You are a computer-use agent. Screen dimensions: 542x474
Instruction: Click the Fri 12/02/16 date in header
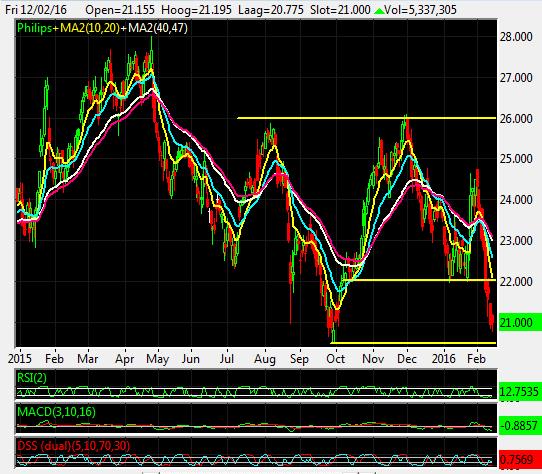click(x=36, y=10)
